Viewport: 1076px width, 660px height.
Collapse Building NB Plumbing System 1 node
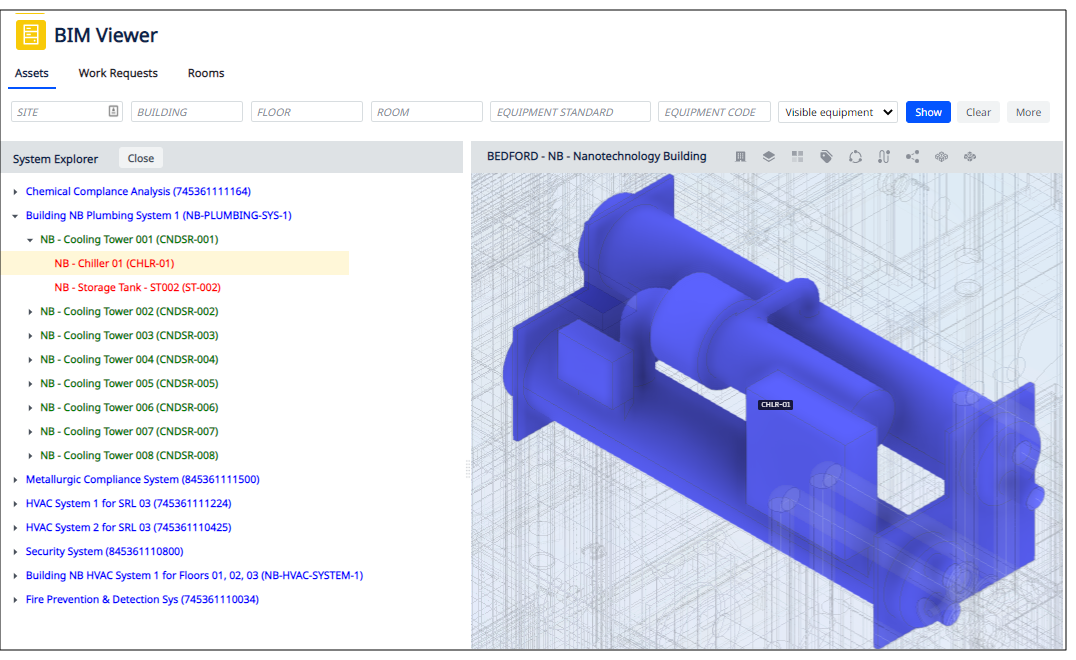[15, 216]
